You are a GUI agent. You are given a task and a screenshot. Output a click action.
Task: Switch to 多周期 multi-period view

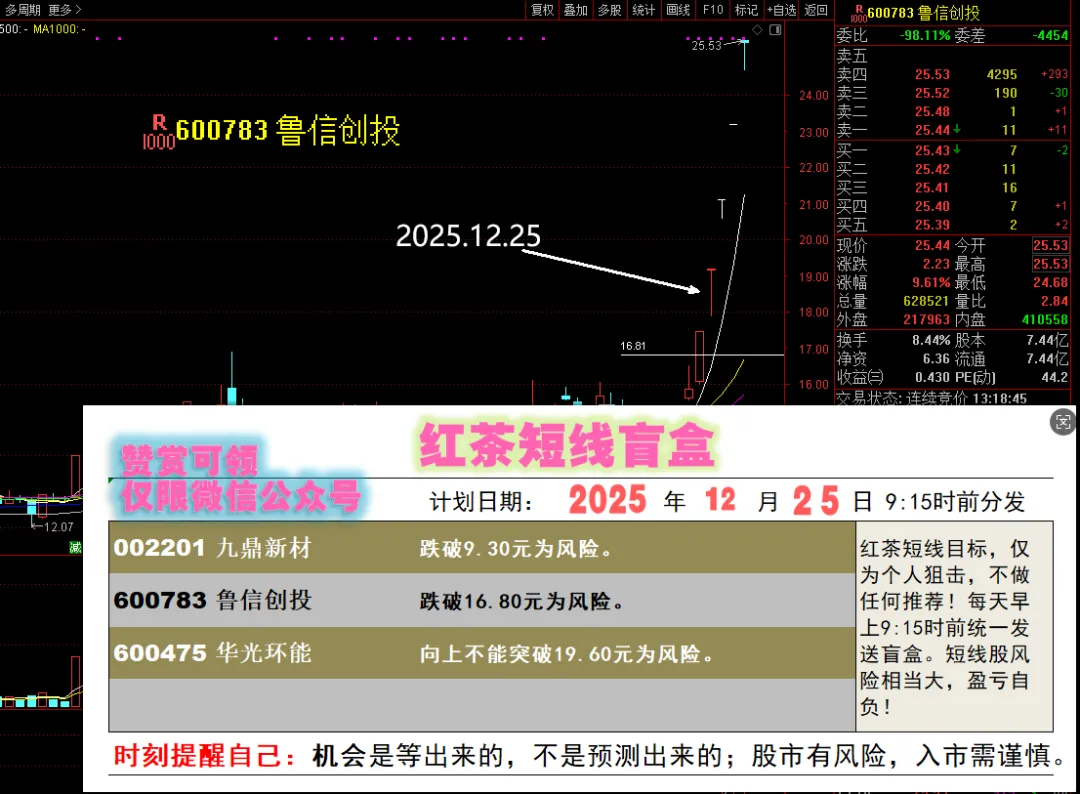(23, 10)
